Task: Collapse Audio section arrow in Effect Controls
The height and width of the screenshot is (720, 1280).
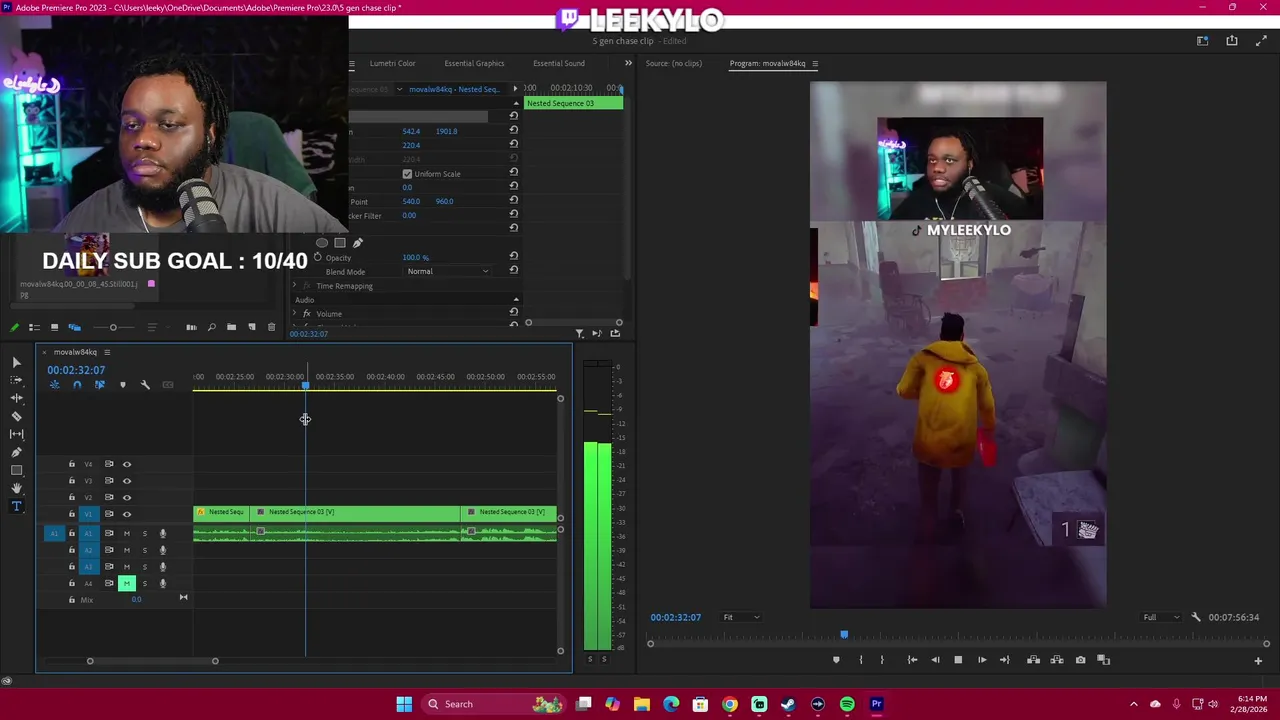Action: (516, 300)
